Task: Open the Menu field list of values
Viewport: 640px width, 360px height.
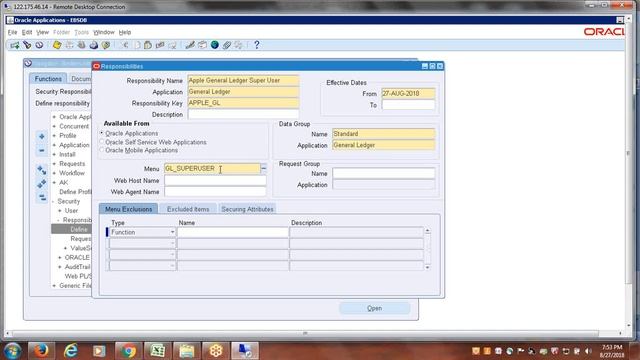Action: [x=264, y=168]
